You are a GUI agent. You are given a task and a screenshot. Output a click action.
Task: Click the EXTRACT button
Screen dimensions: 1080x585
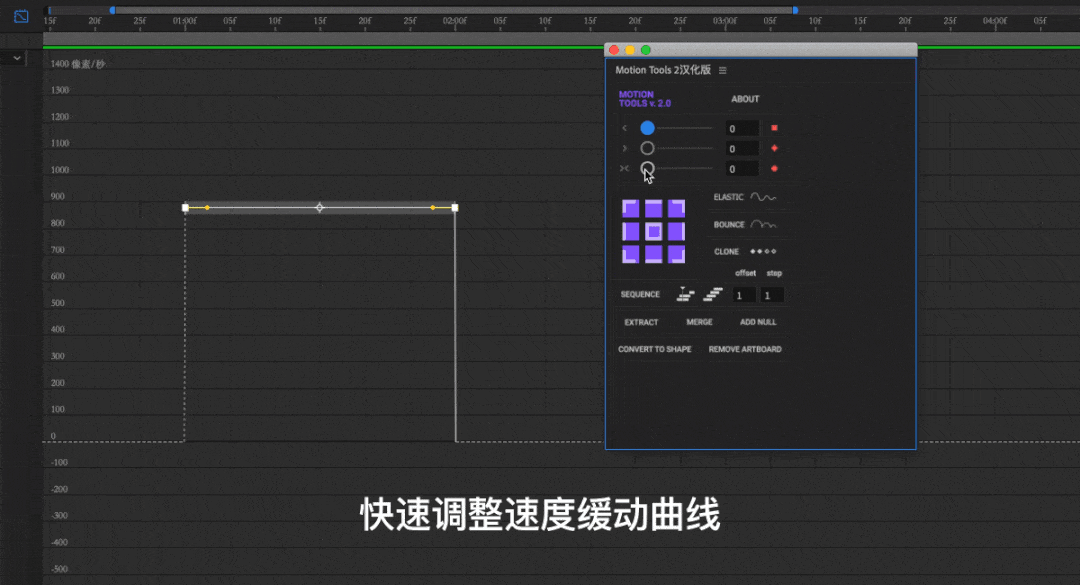click(x=641, y=322)
